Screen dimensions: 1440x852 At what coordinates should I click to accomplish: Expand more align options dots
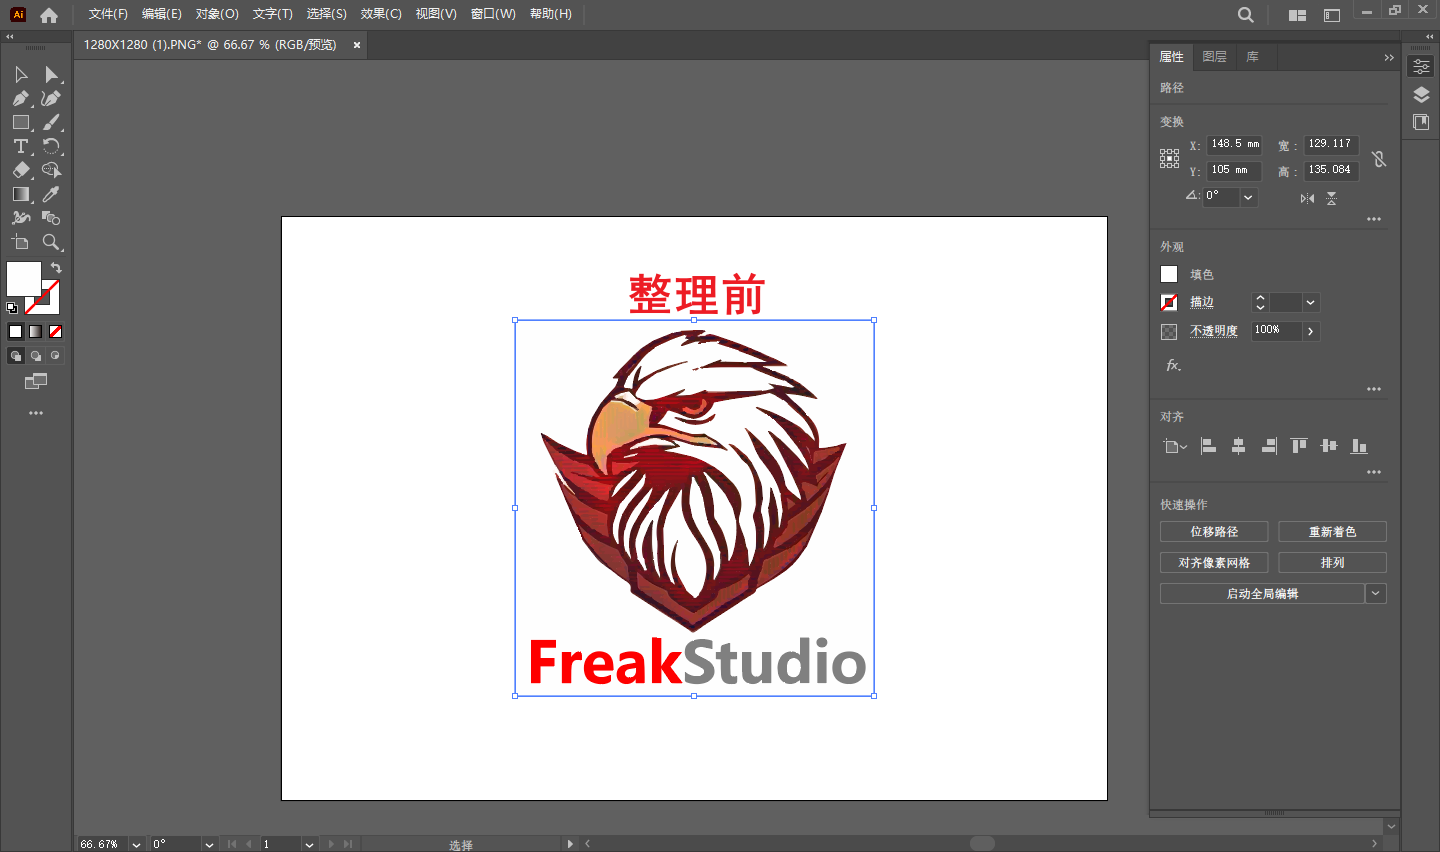click(1374, 472)
